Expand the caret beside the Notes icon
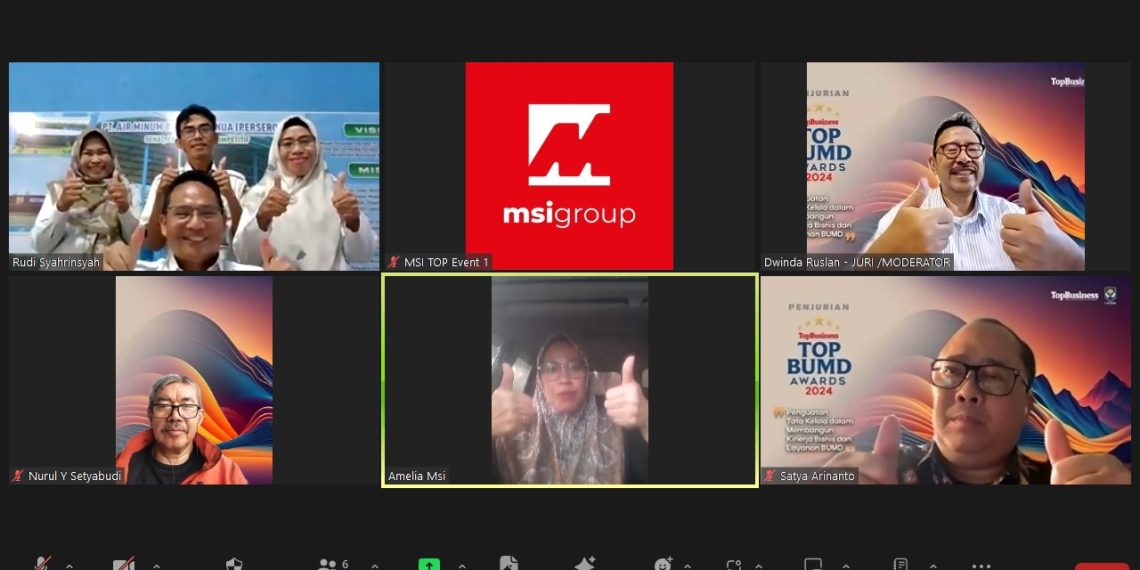This screenshot has width=1140, height=570. pyautogui.click(x=933, y=566)
